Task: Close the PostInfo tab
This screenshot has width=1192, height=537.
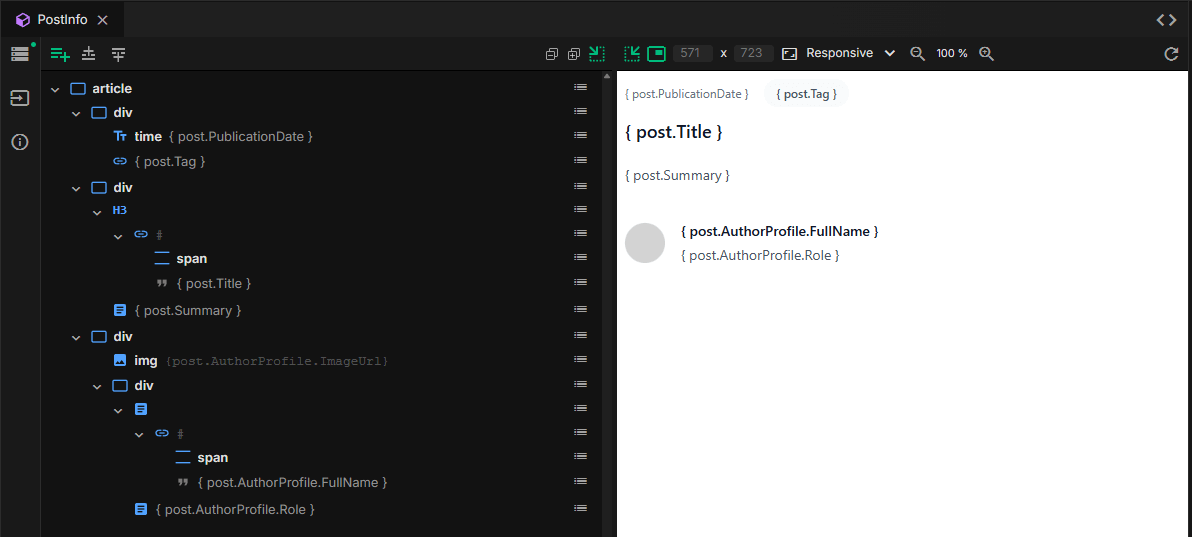Action: coord(103,20)
